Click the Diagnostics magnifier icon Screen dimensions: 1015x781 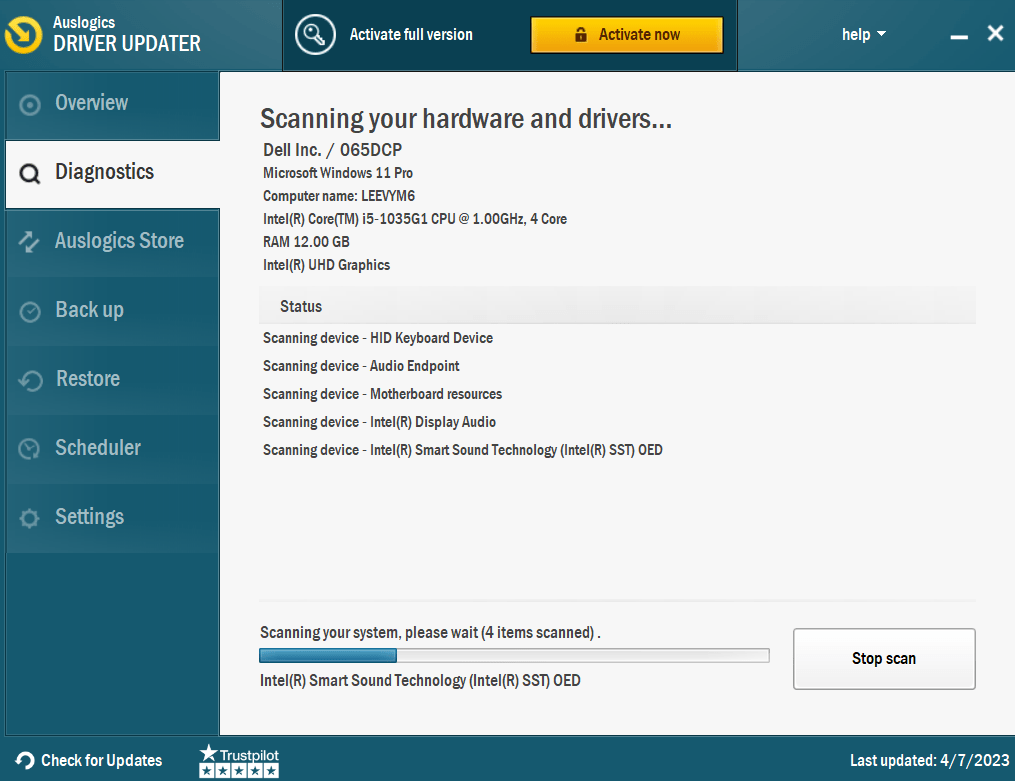click(30, 174)
